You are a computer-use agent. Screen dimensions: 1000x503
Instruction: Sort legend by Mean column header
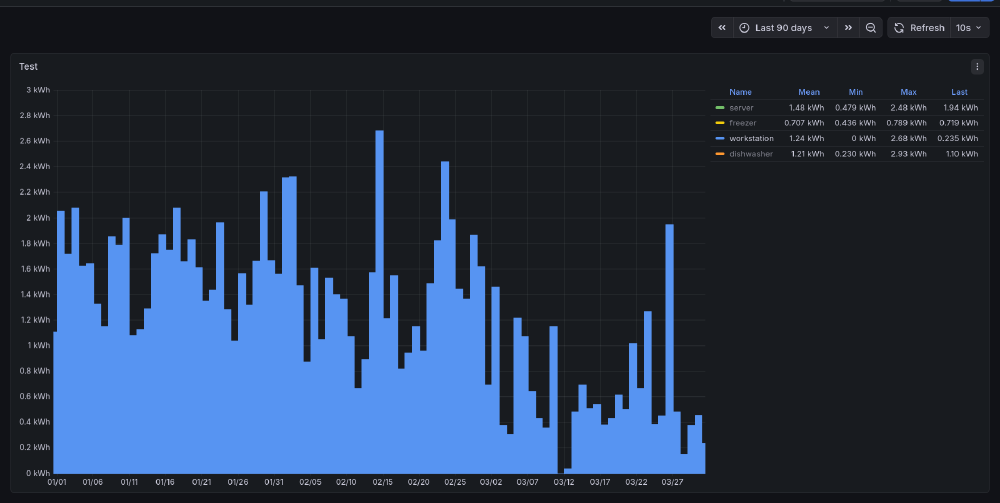point(808,92)
